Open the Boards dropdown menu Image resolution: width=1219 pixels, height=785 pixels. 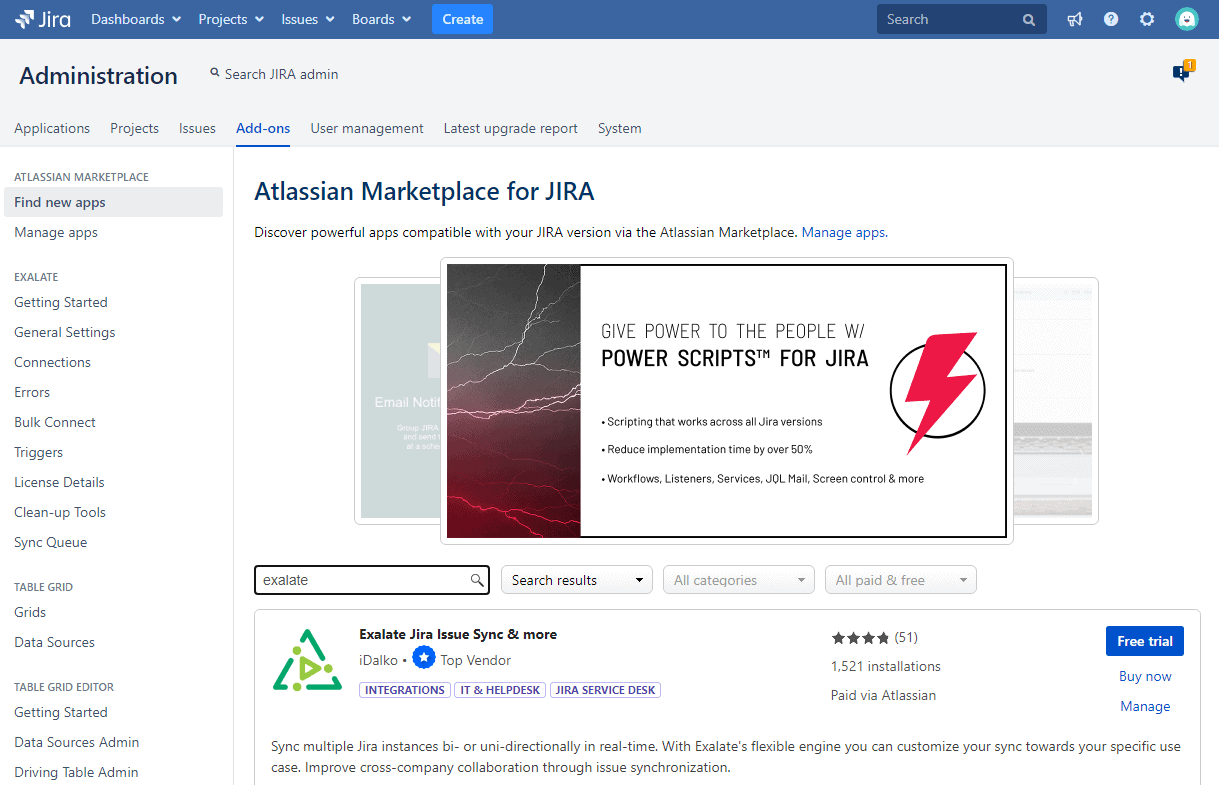[x=382, y=19]
